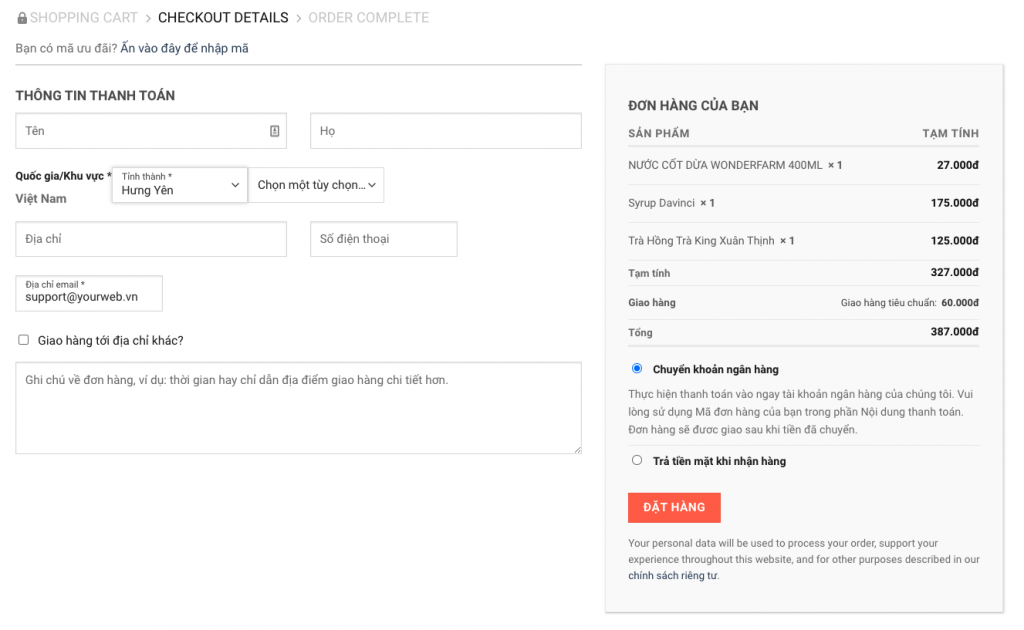Select Chuyển khoản ngân hàng payment option

(637, 369)
